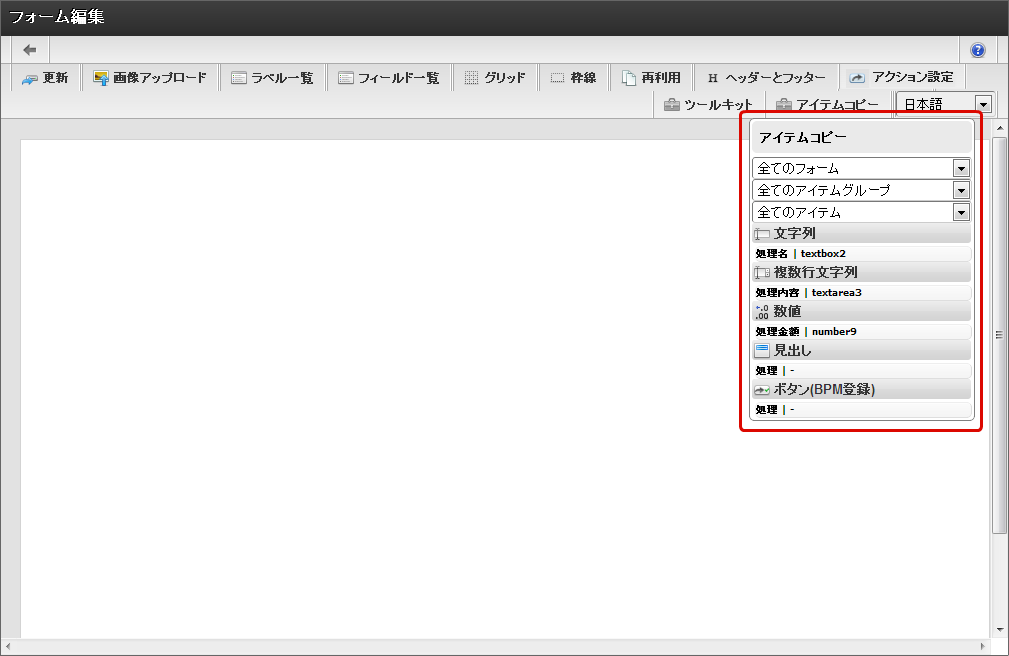1009x656 pixels.
Task: Select the グリッド grid tool
Action: 495,78
